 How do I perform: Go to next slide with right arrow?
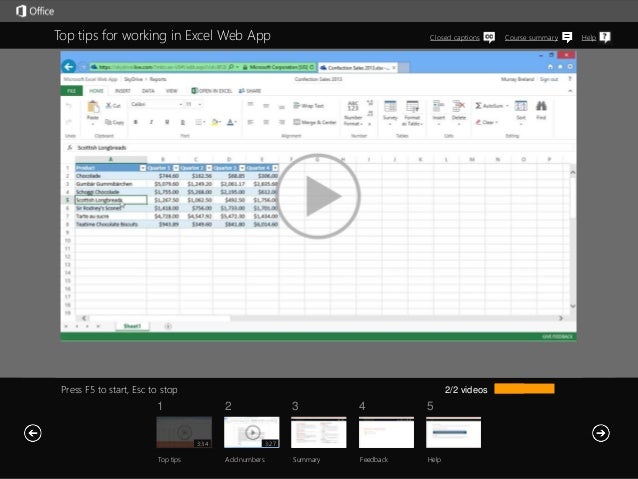pyautogui.click(x=601, y=433)
